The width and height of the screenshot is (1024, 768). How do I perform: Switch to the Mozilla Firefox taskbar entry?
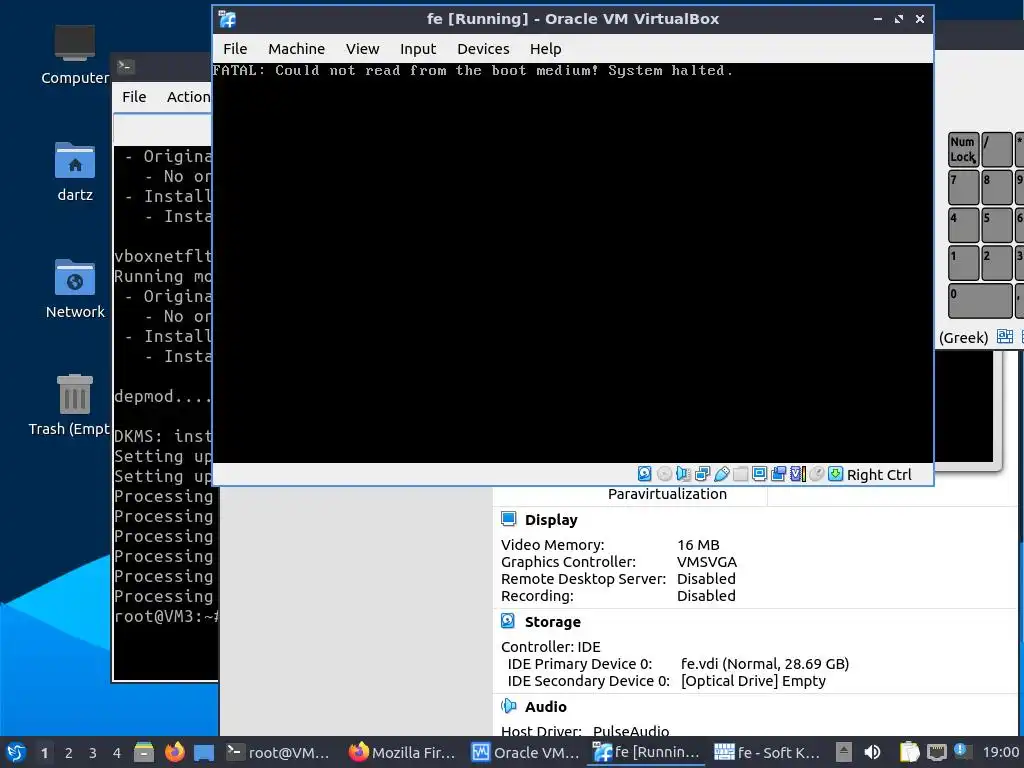tap(402, 752)
